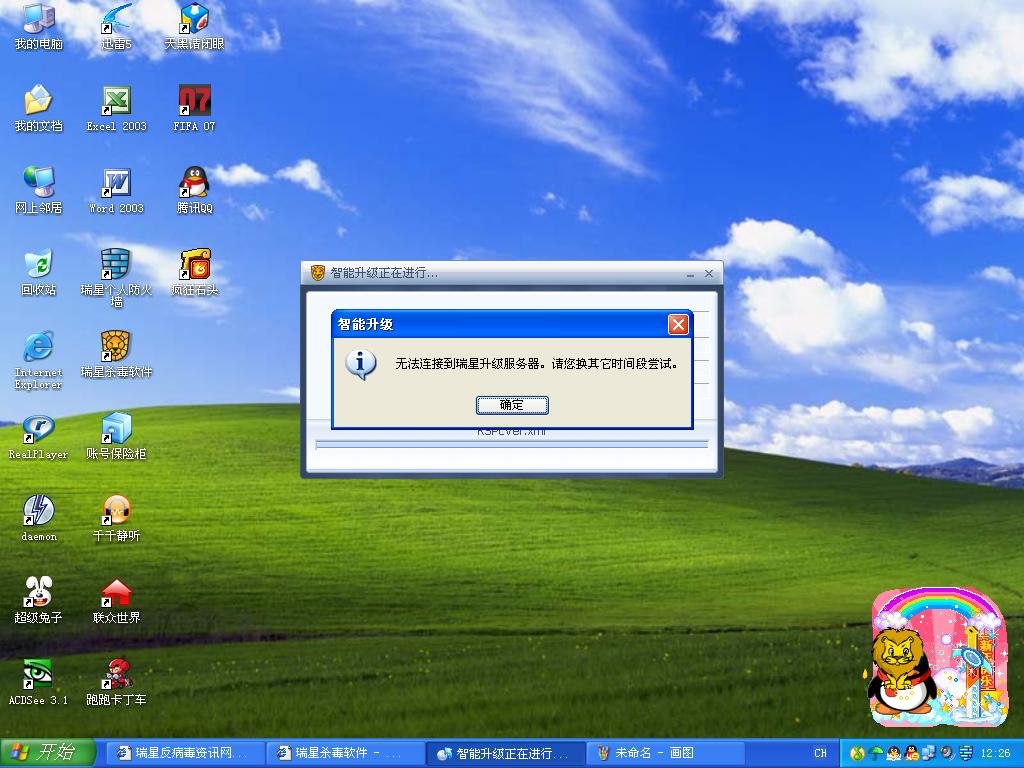This screenshot has height=768, width=1024.
Task: Click the taskbar clock showing 12:26
Action: point(996,754)
